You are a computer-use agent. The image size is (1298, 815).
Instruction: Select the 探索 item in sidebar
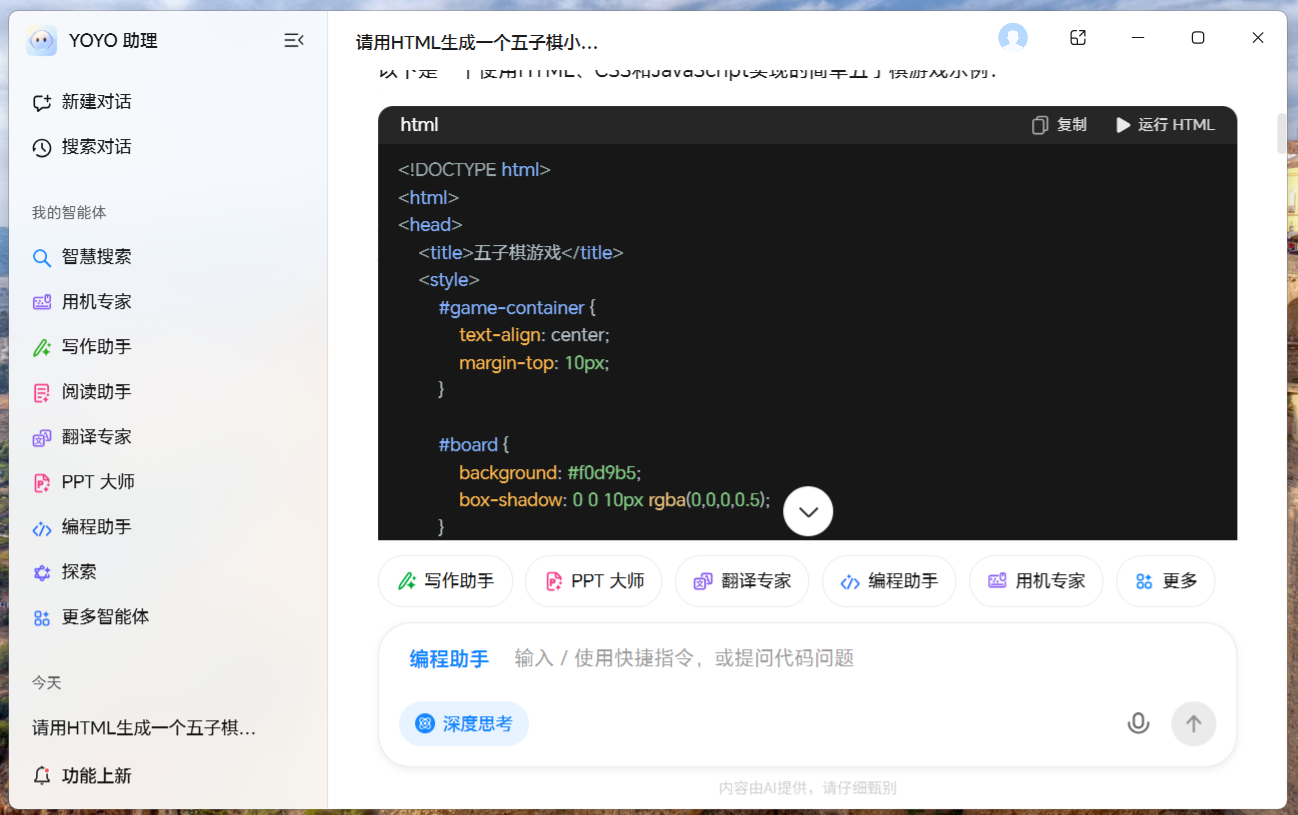tap(80, 571)
